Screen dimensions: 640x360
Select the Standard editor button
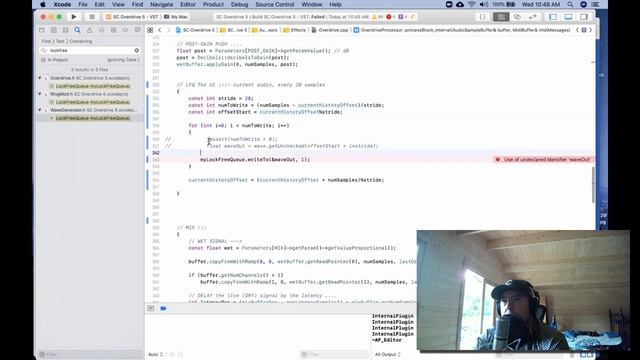[501, 17]
